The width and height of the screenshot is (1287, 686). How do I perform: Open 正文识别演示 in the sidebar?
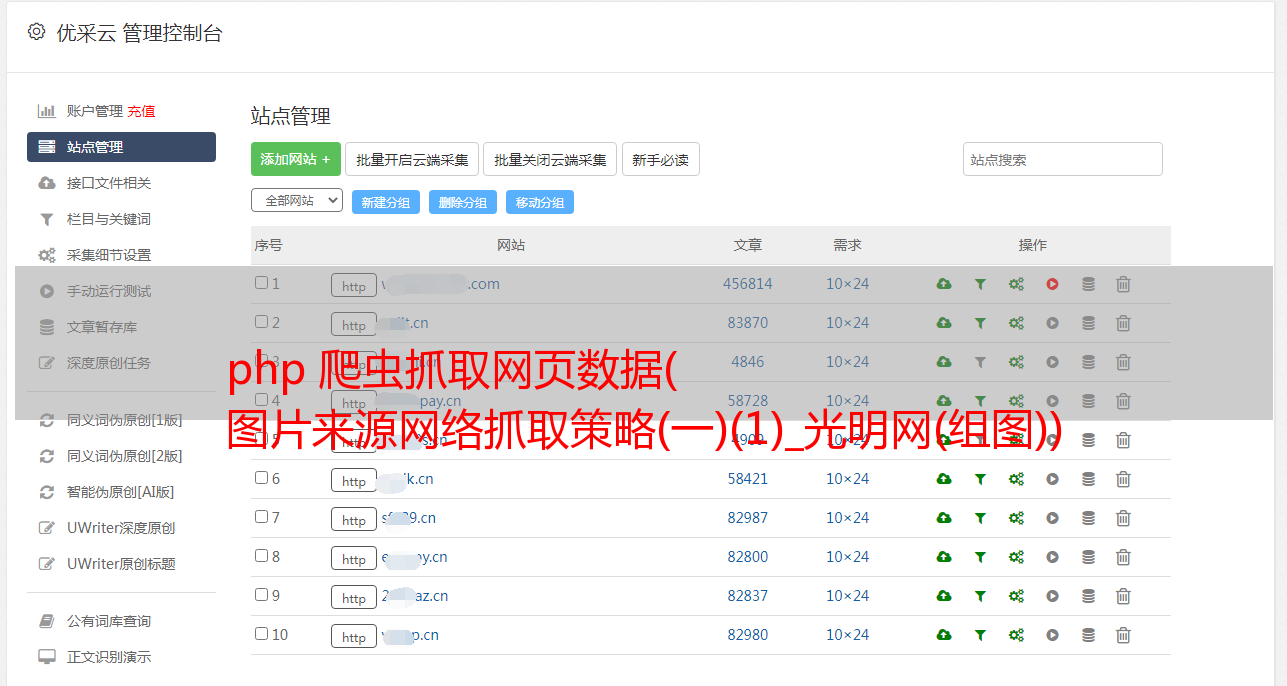tap(109, 657)
